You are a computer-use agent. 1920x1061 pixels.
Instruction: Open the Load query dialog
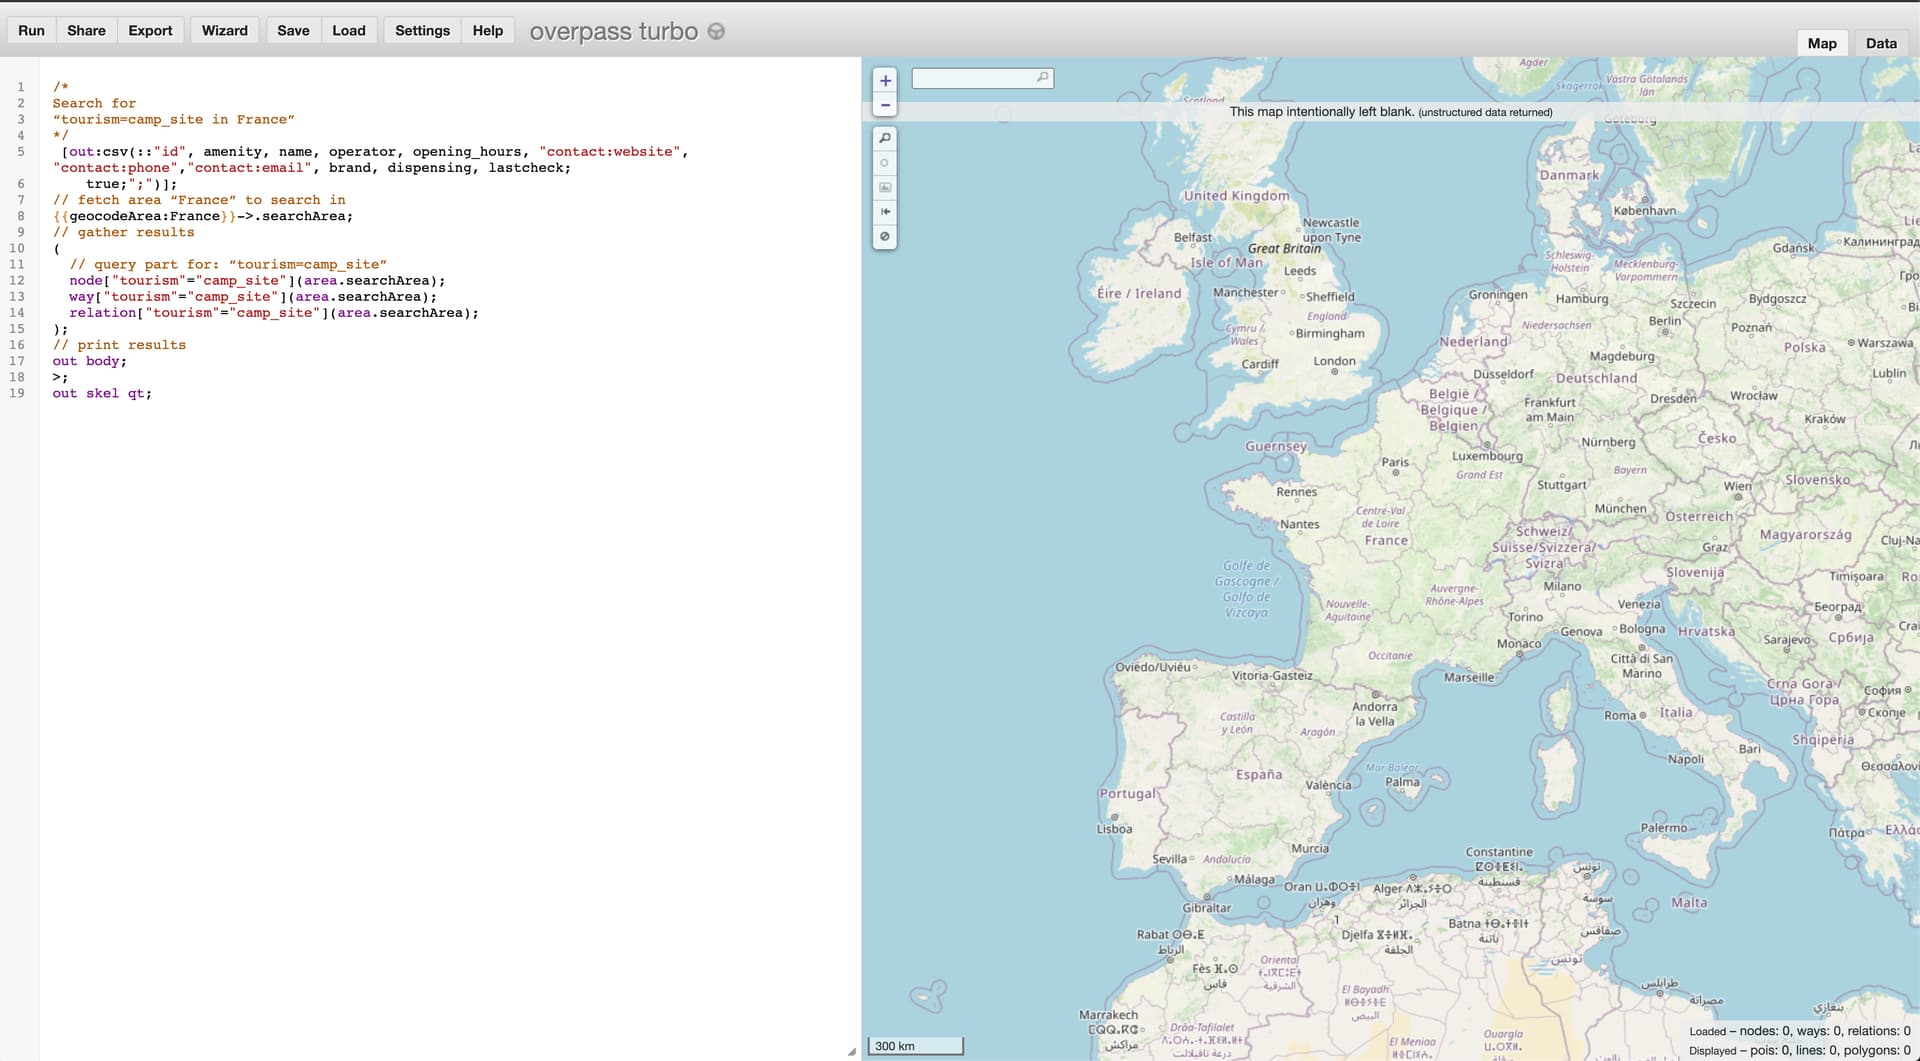(x=349, y=30)
